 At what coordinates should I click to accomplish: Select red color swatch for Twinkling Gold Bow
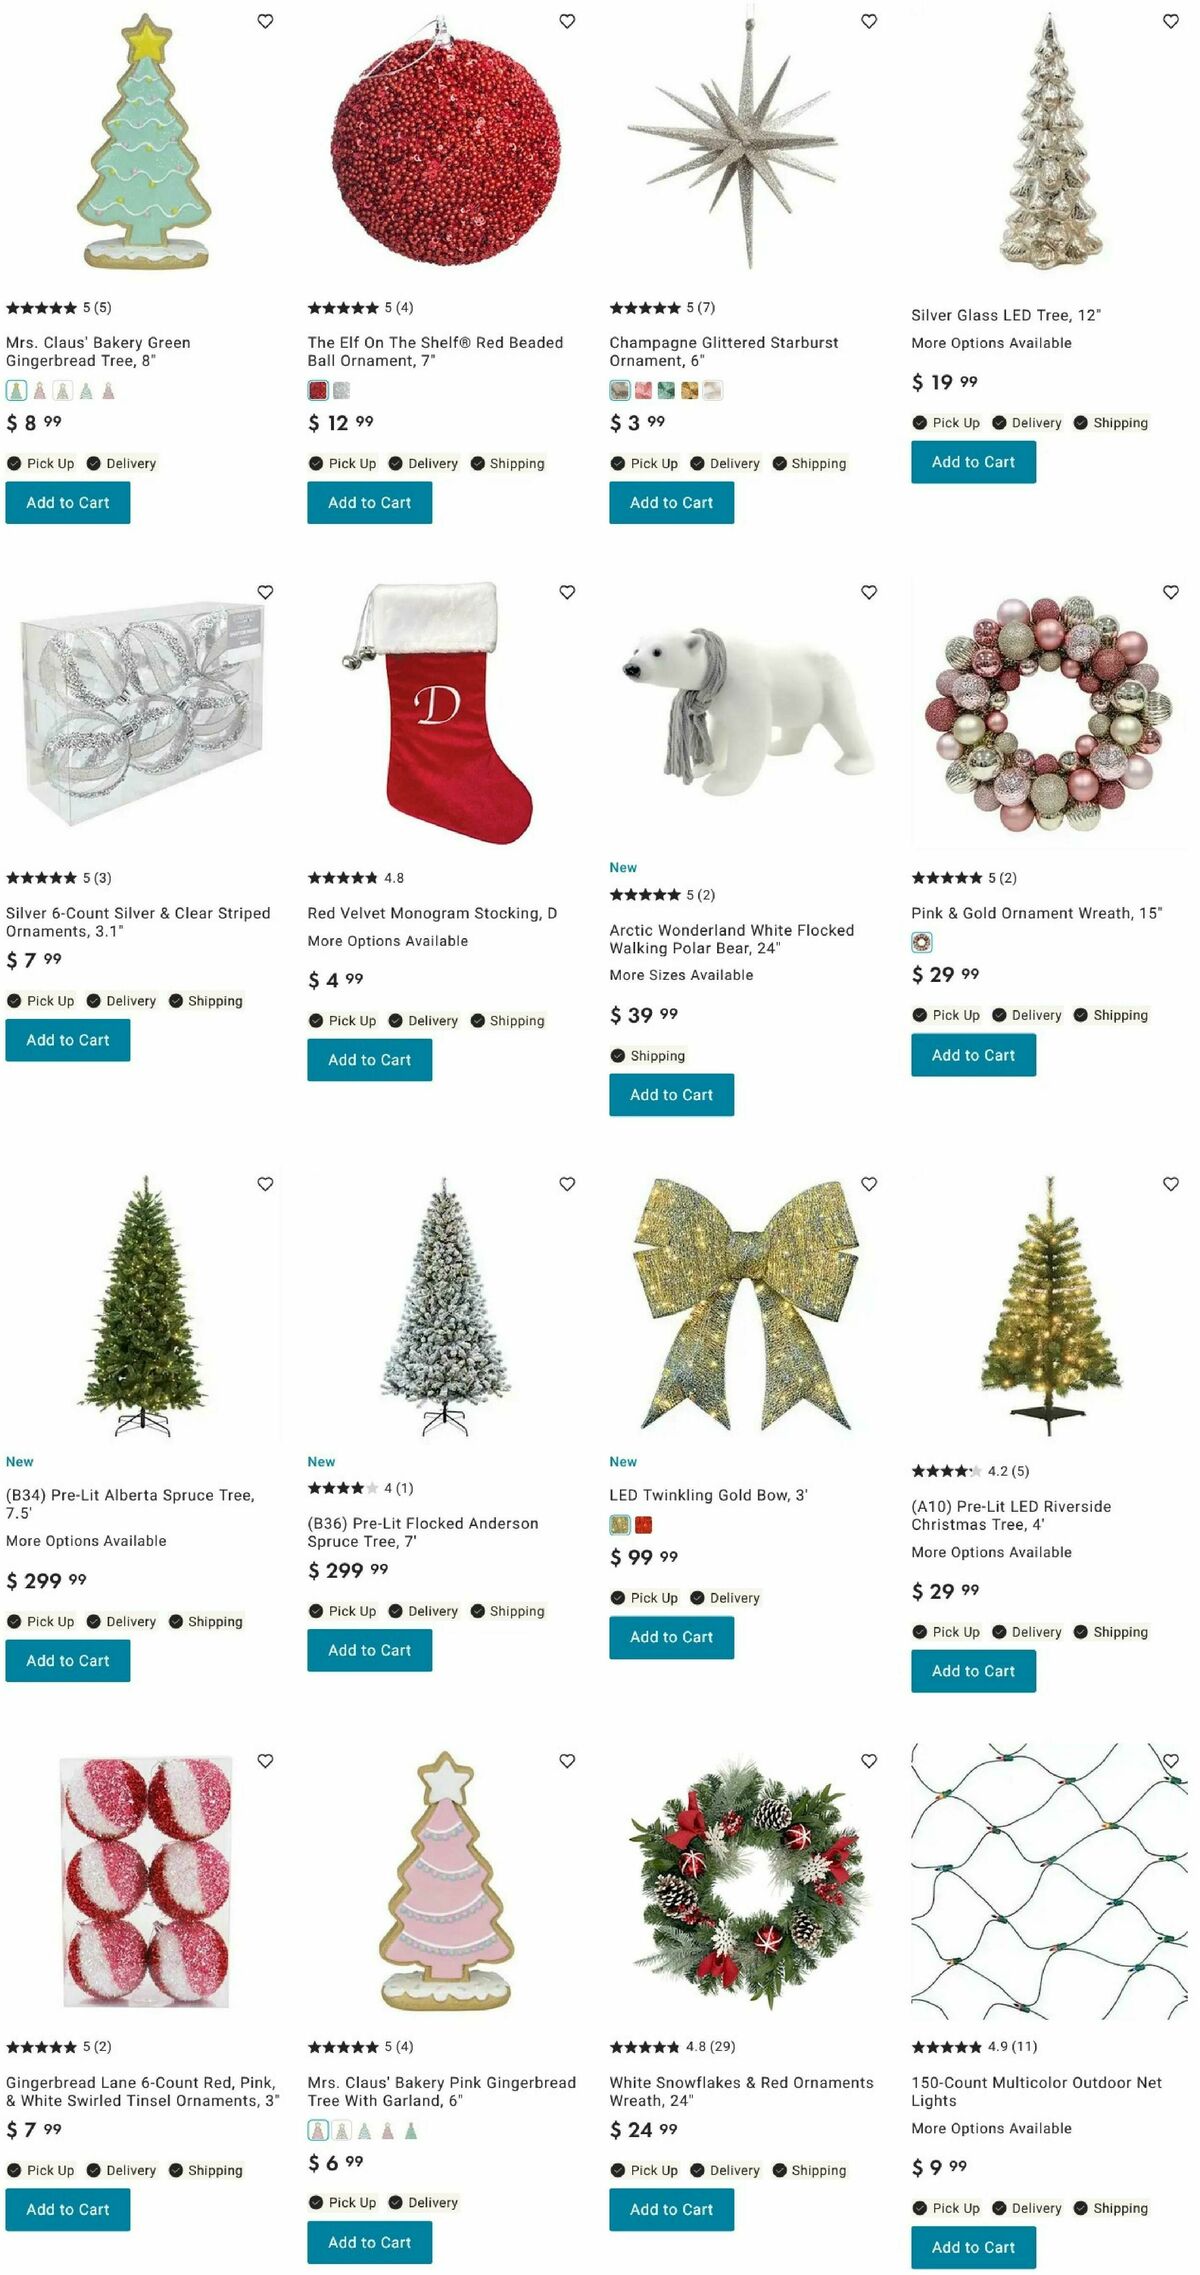pos(643,1525)
